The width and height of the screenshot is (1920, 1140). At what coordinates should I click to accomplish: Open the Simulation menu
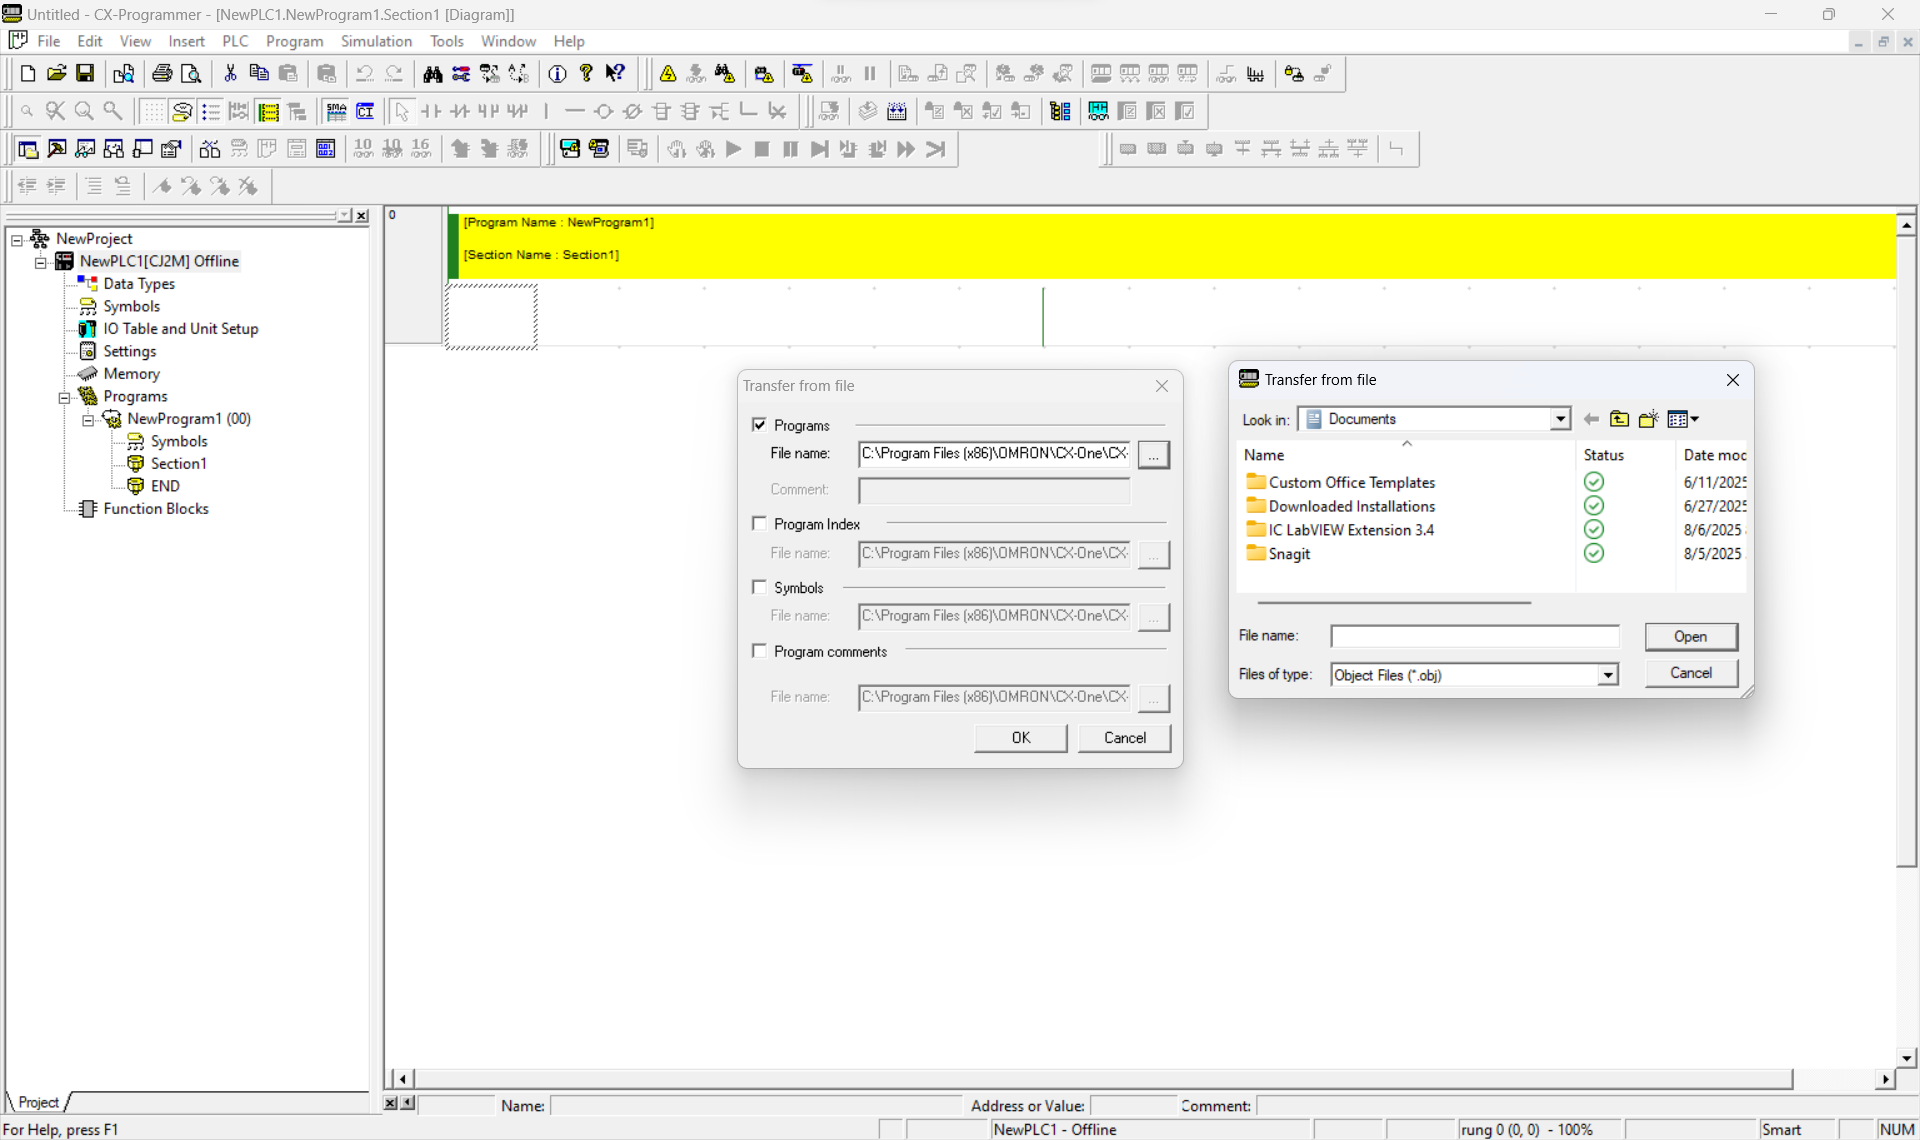(376, 41)
